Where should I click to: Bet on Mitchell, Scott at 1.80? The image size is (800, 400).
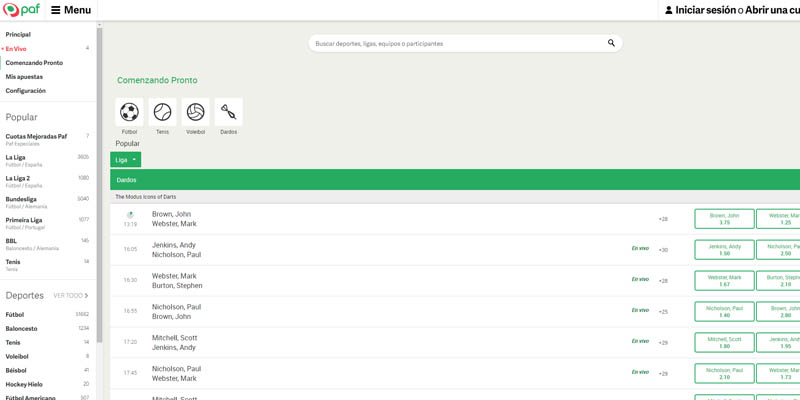pos(724,342)
